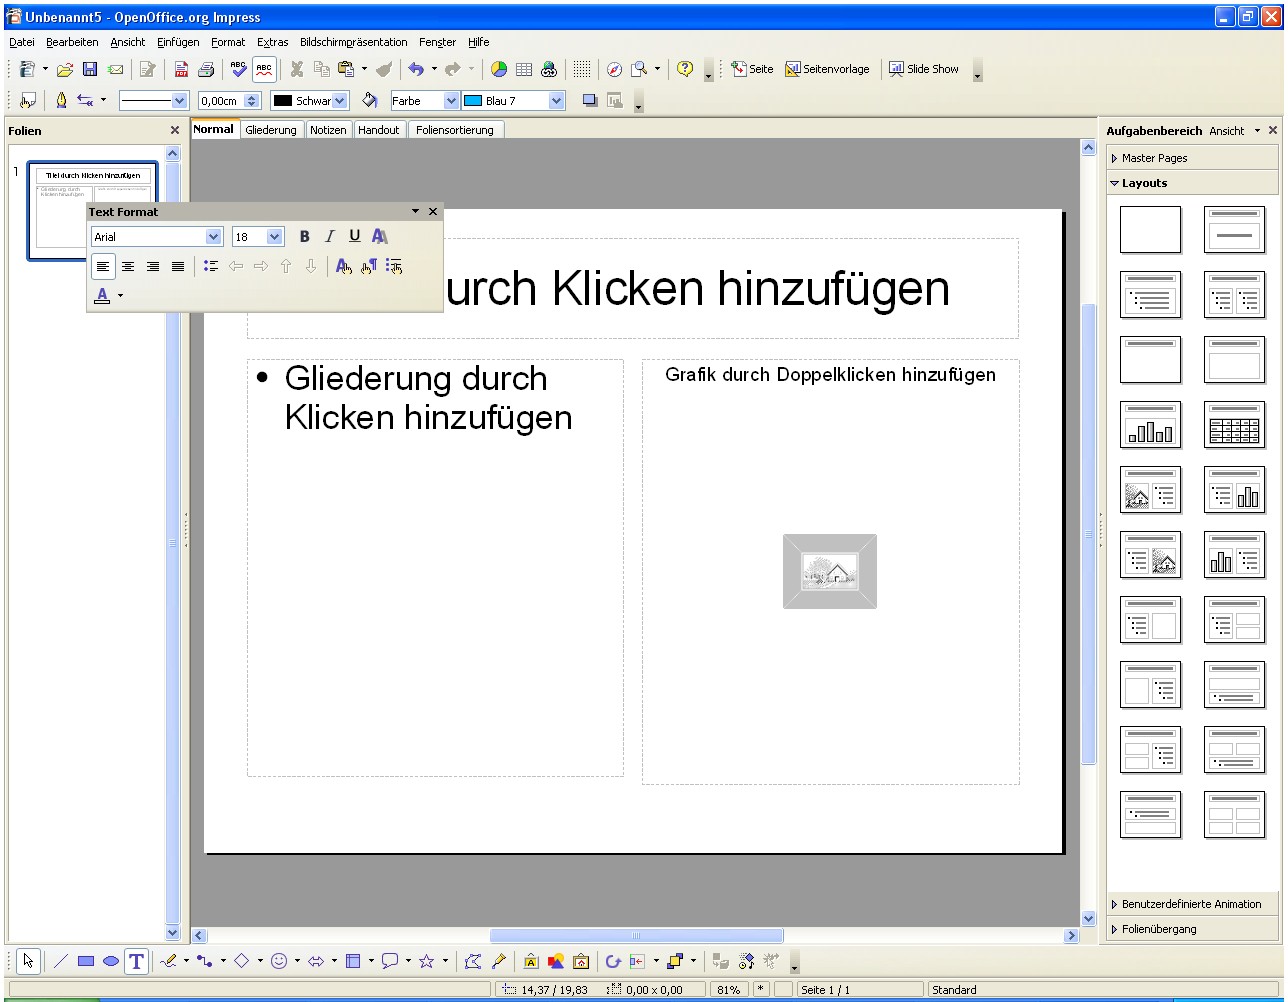The height and width of the screenshot is (1002, 1288).
Task: Switch to the Foliensortierung tab
Action: [455, 130]
